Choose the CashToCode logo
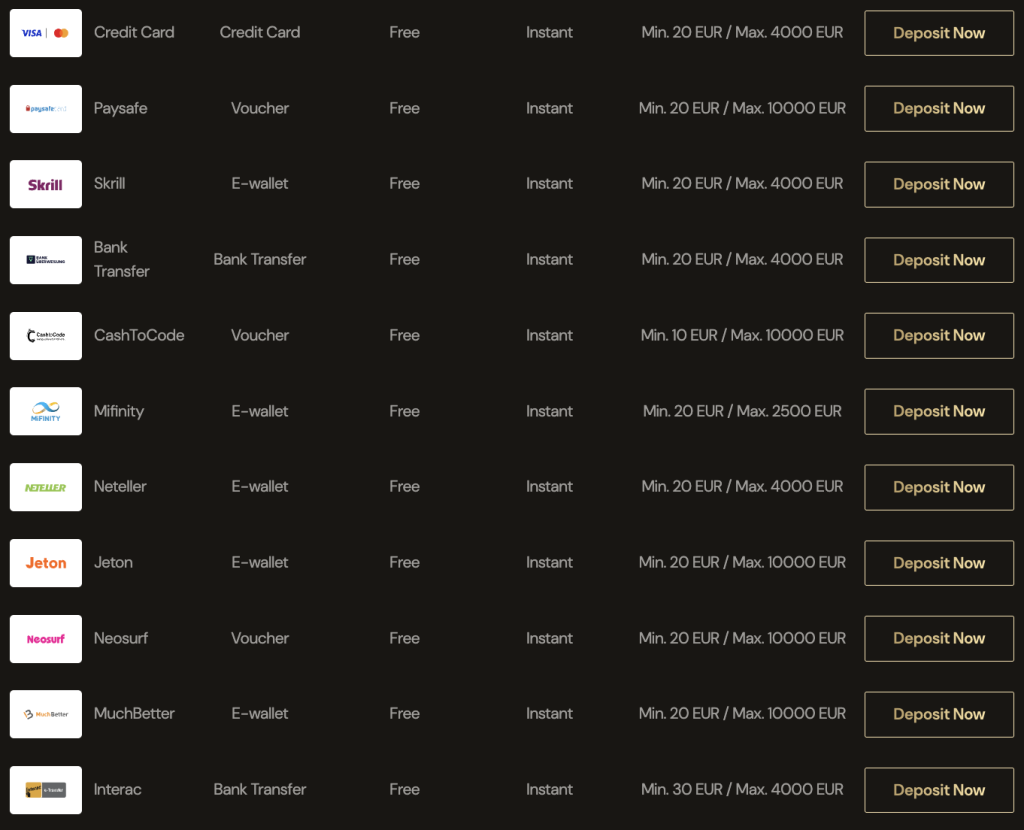The width and height of the screenshot is (1024, 830). click(46, 336)
